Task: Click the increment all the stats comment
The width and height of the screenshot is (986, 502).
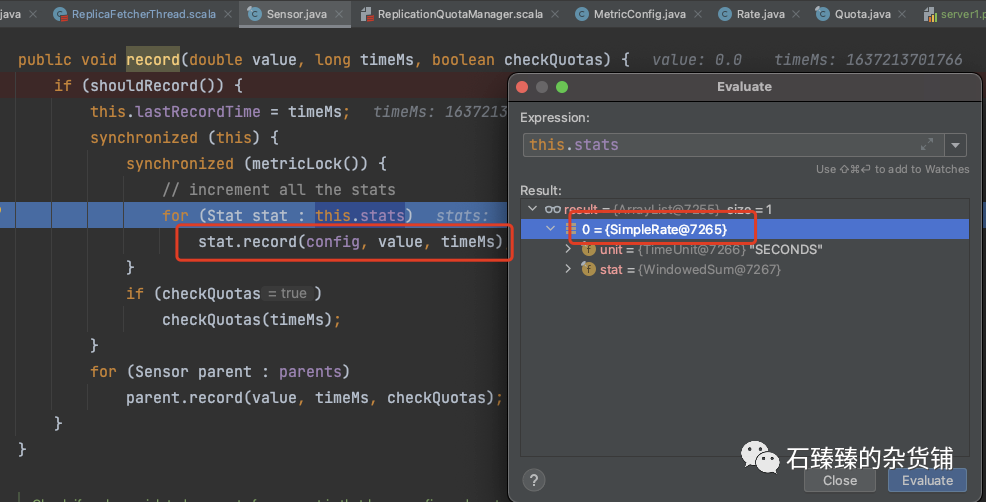Action: point(279,189)
